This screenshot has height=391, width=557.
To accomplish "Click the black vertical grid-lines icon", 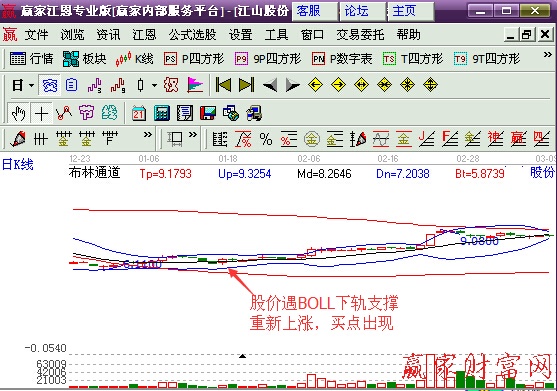I will pyautogui.click(x=40, y=139).
